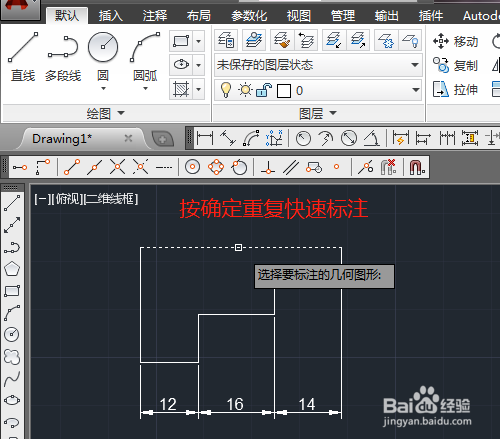Click the new drawing tab plus button
The height and width of the screenshot is (439, 500).
[x=163, y=139]
